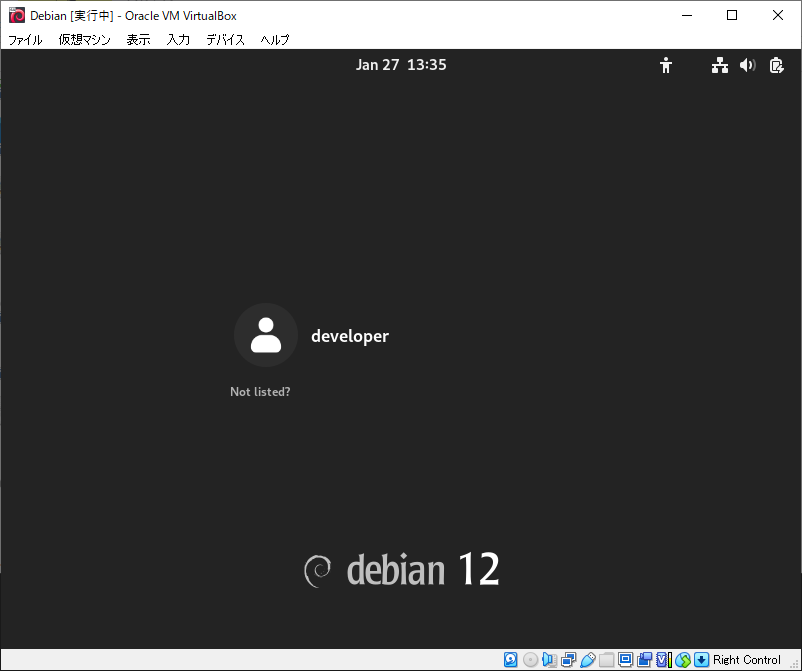Click the network adapters status icon

tap(568, 659)
